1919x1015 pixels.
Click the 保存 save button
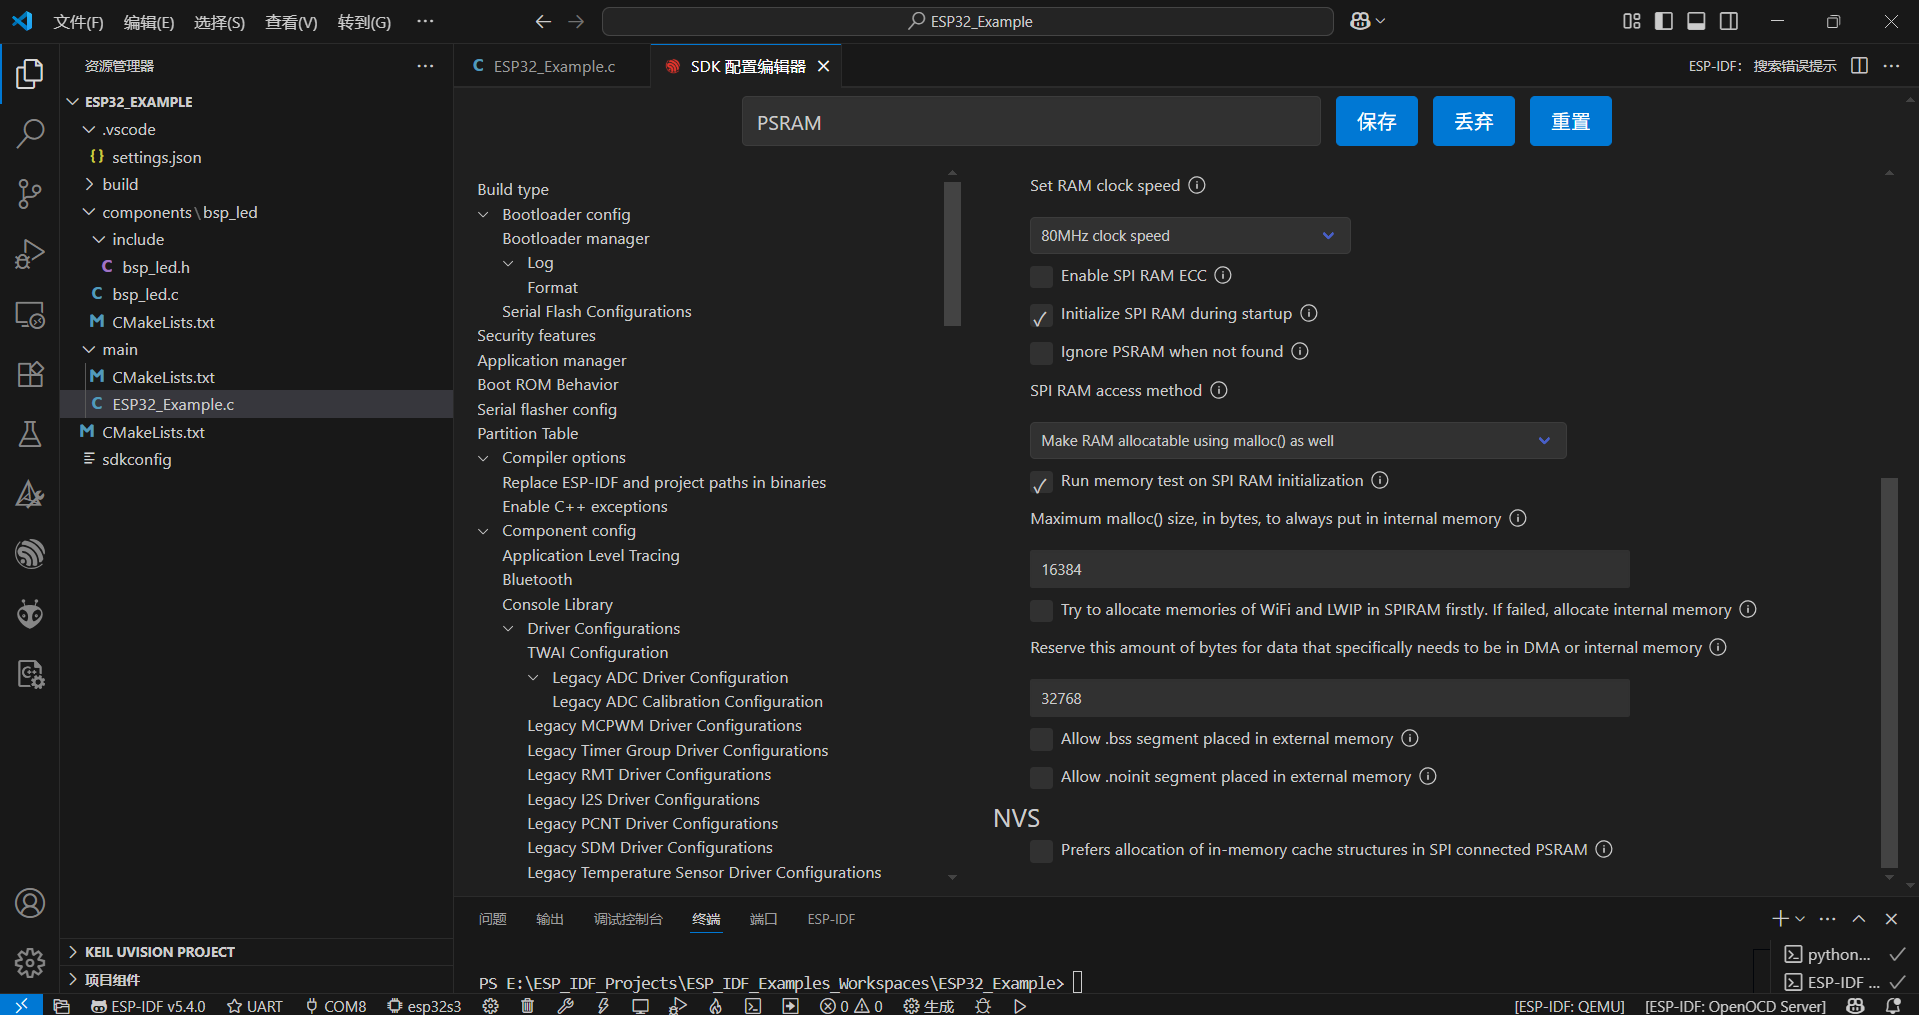click(1377, 121)
